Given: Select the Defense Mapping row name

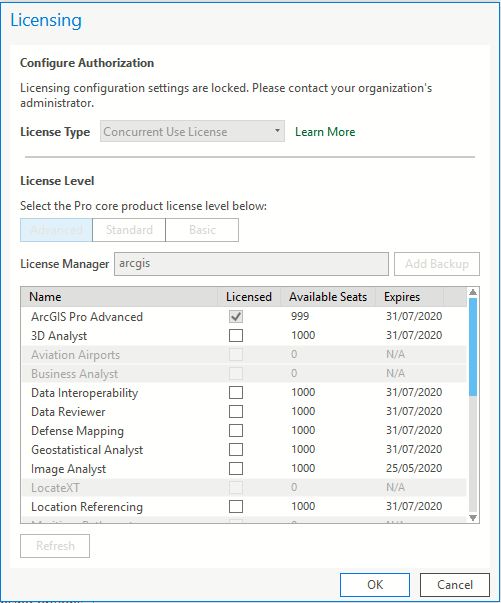Looking at the screenshot, I should [x=77, y=431].
